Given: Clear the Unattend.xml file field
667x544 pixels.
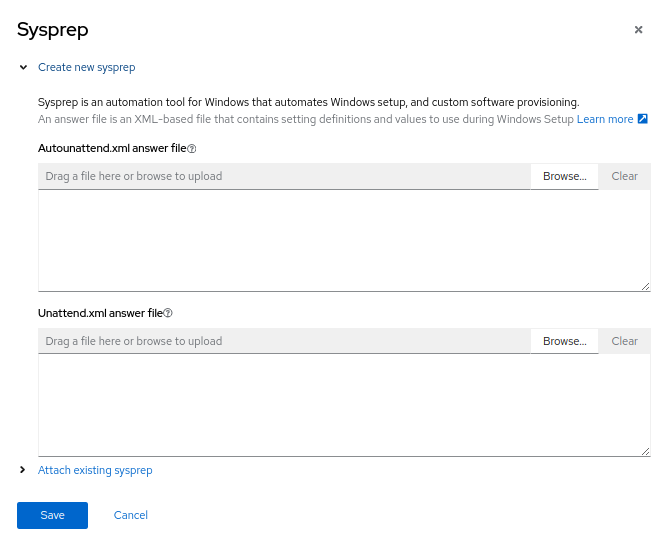Looking at the screenshot, I should click(x=624, y=341).
